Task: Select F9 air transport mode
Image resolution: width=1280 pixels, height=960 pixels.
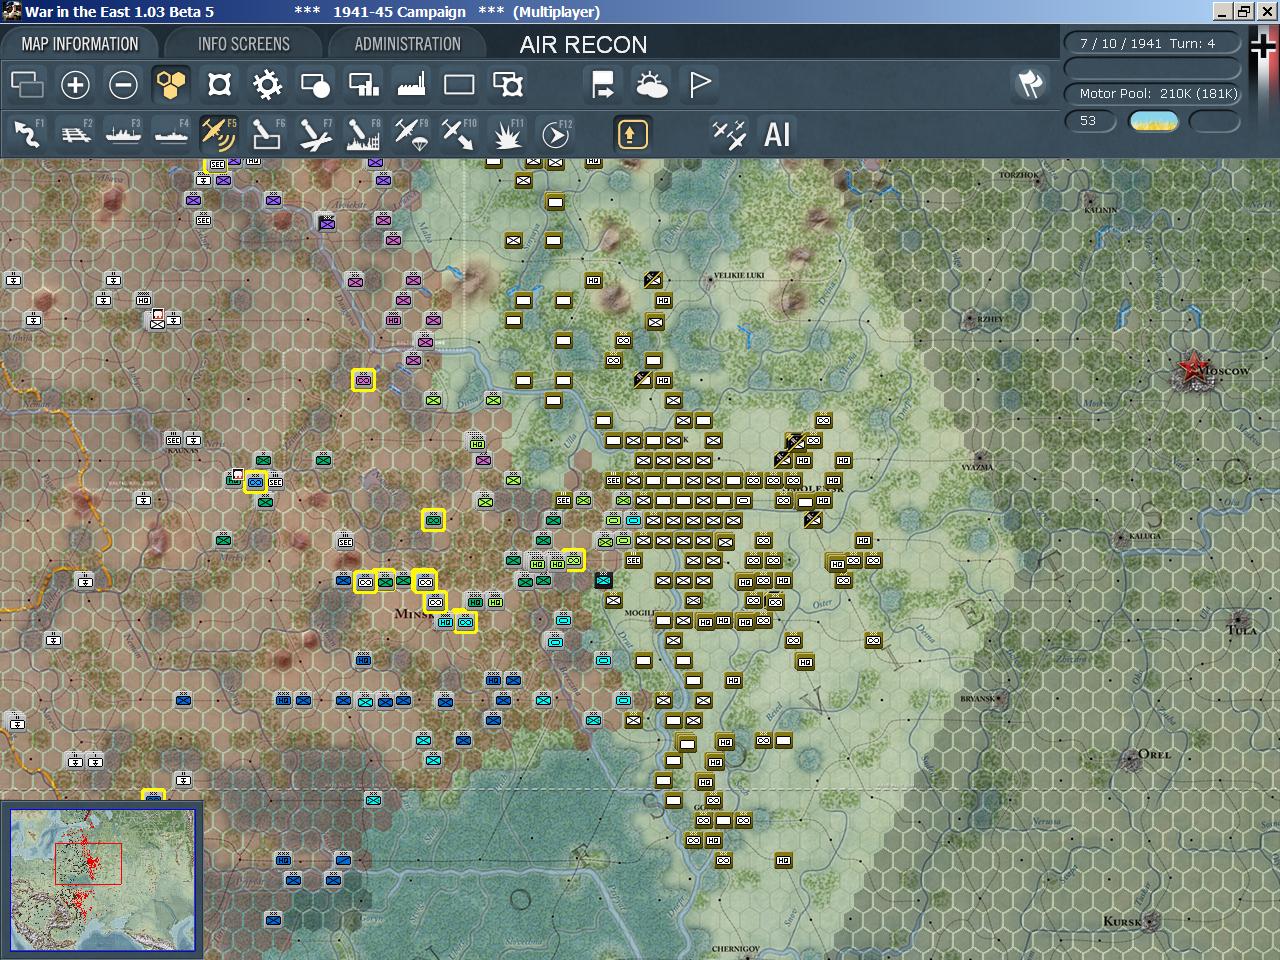Action: click(x=411, y=134)
